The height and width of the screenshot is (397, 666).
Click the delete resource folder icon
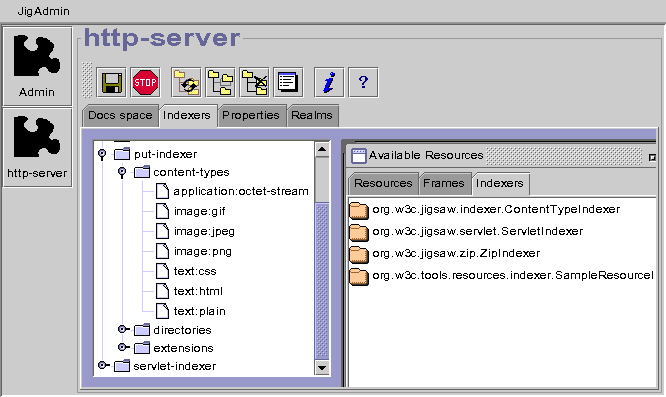(254, 82)
